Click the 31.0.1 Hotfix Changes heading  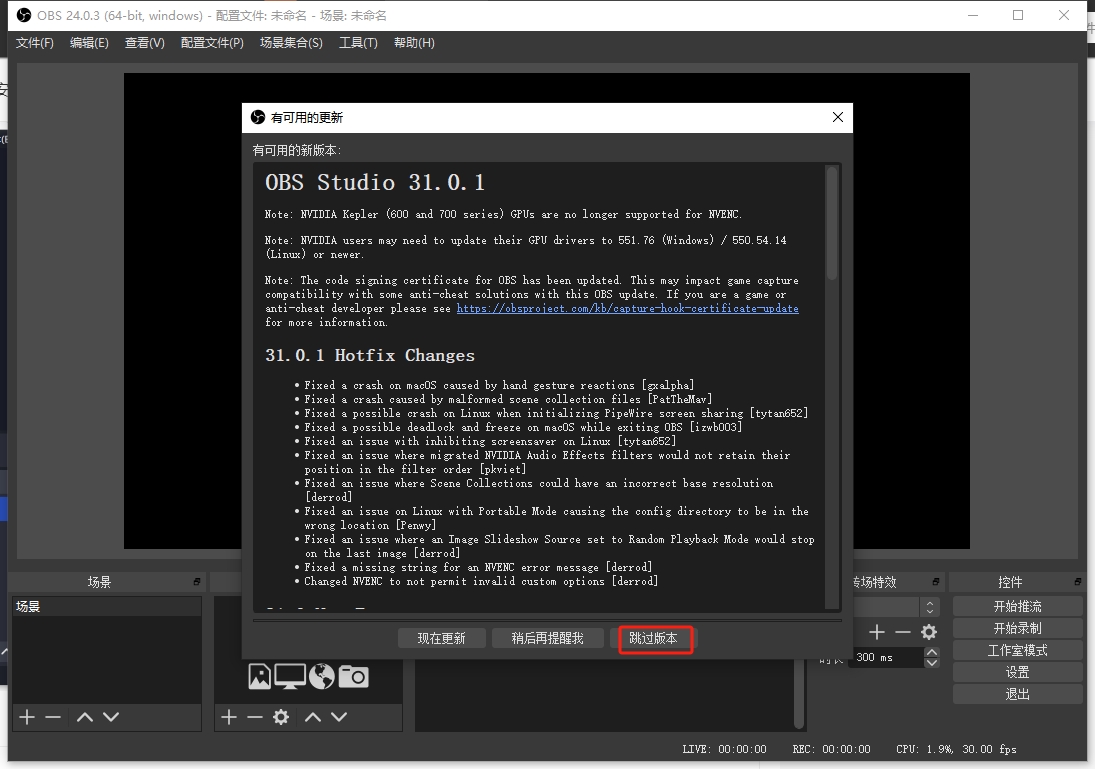369,356
